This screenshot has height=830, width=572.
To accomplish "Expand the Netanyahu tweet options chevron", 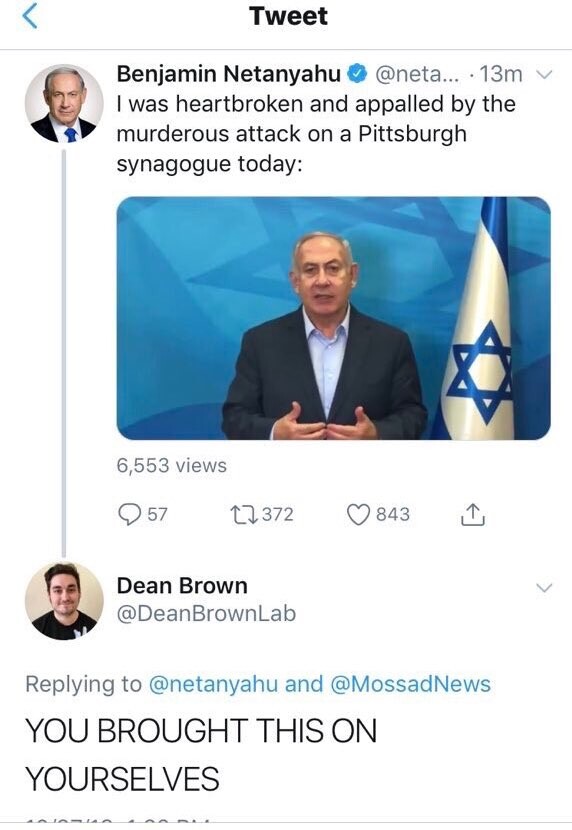I will 544,74.
